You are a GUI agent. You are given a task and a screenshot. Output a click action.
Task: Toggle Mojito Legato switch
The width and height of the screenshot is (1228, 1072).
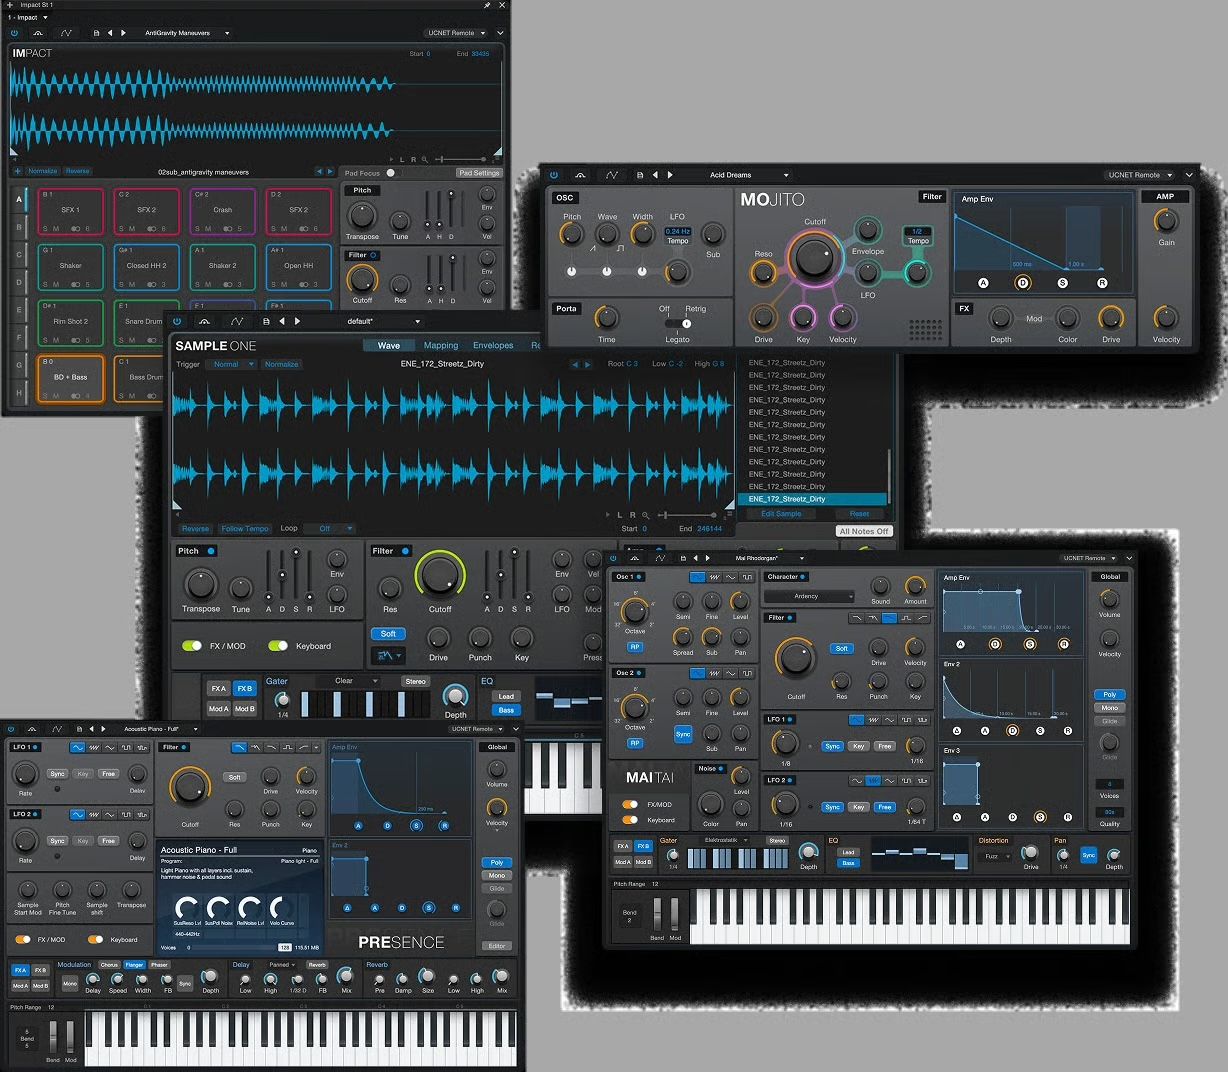(x=679, y=323)
